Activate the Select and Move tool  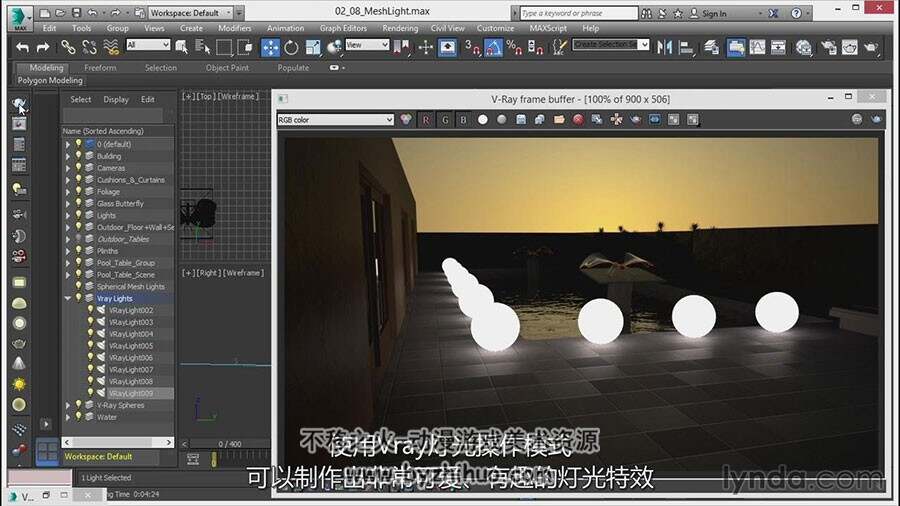pos(270,47)
